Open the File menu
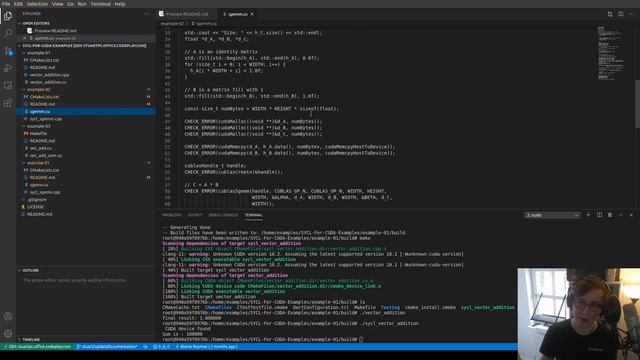The height and width of the screenshot is (360, 640). (6, 4)
